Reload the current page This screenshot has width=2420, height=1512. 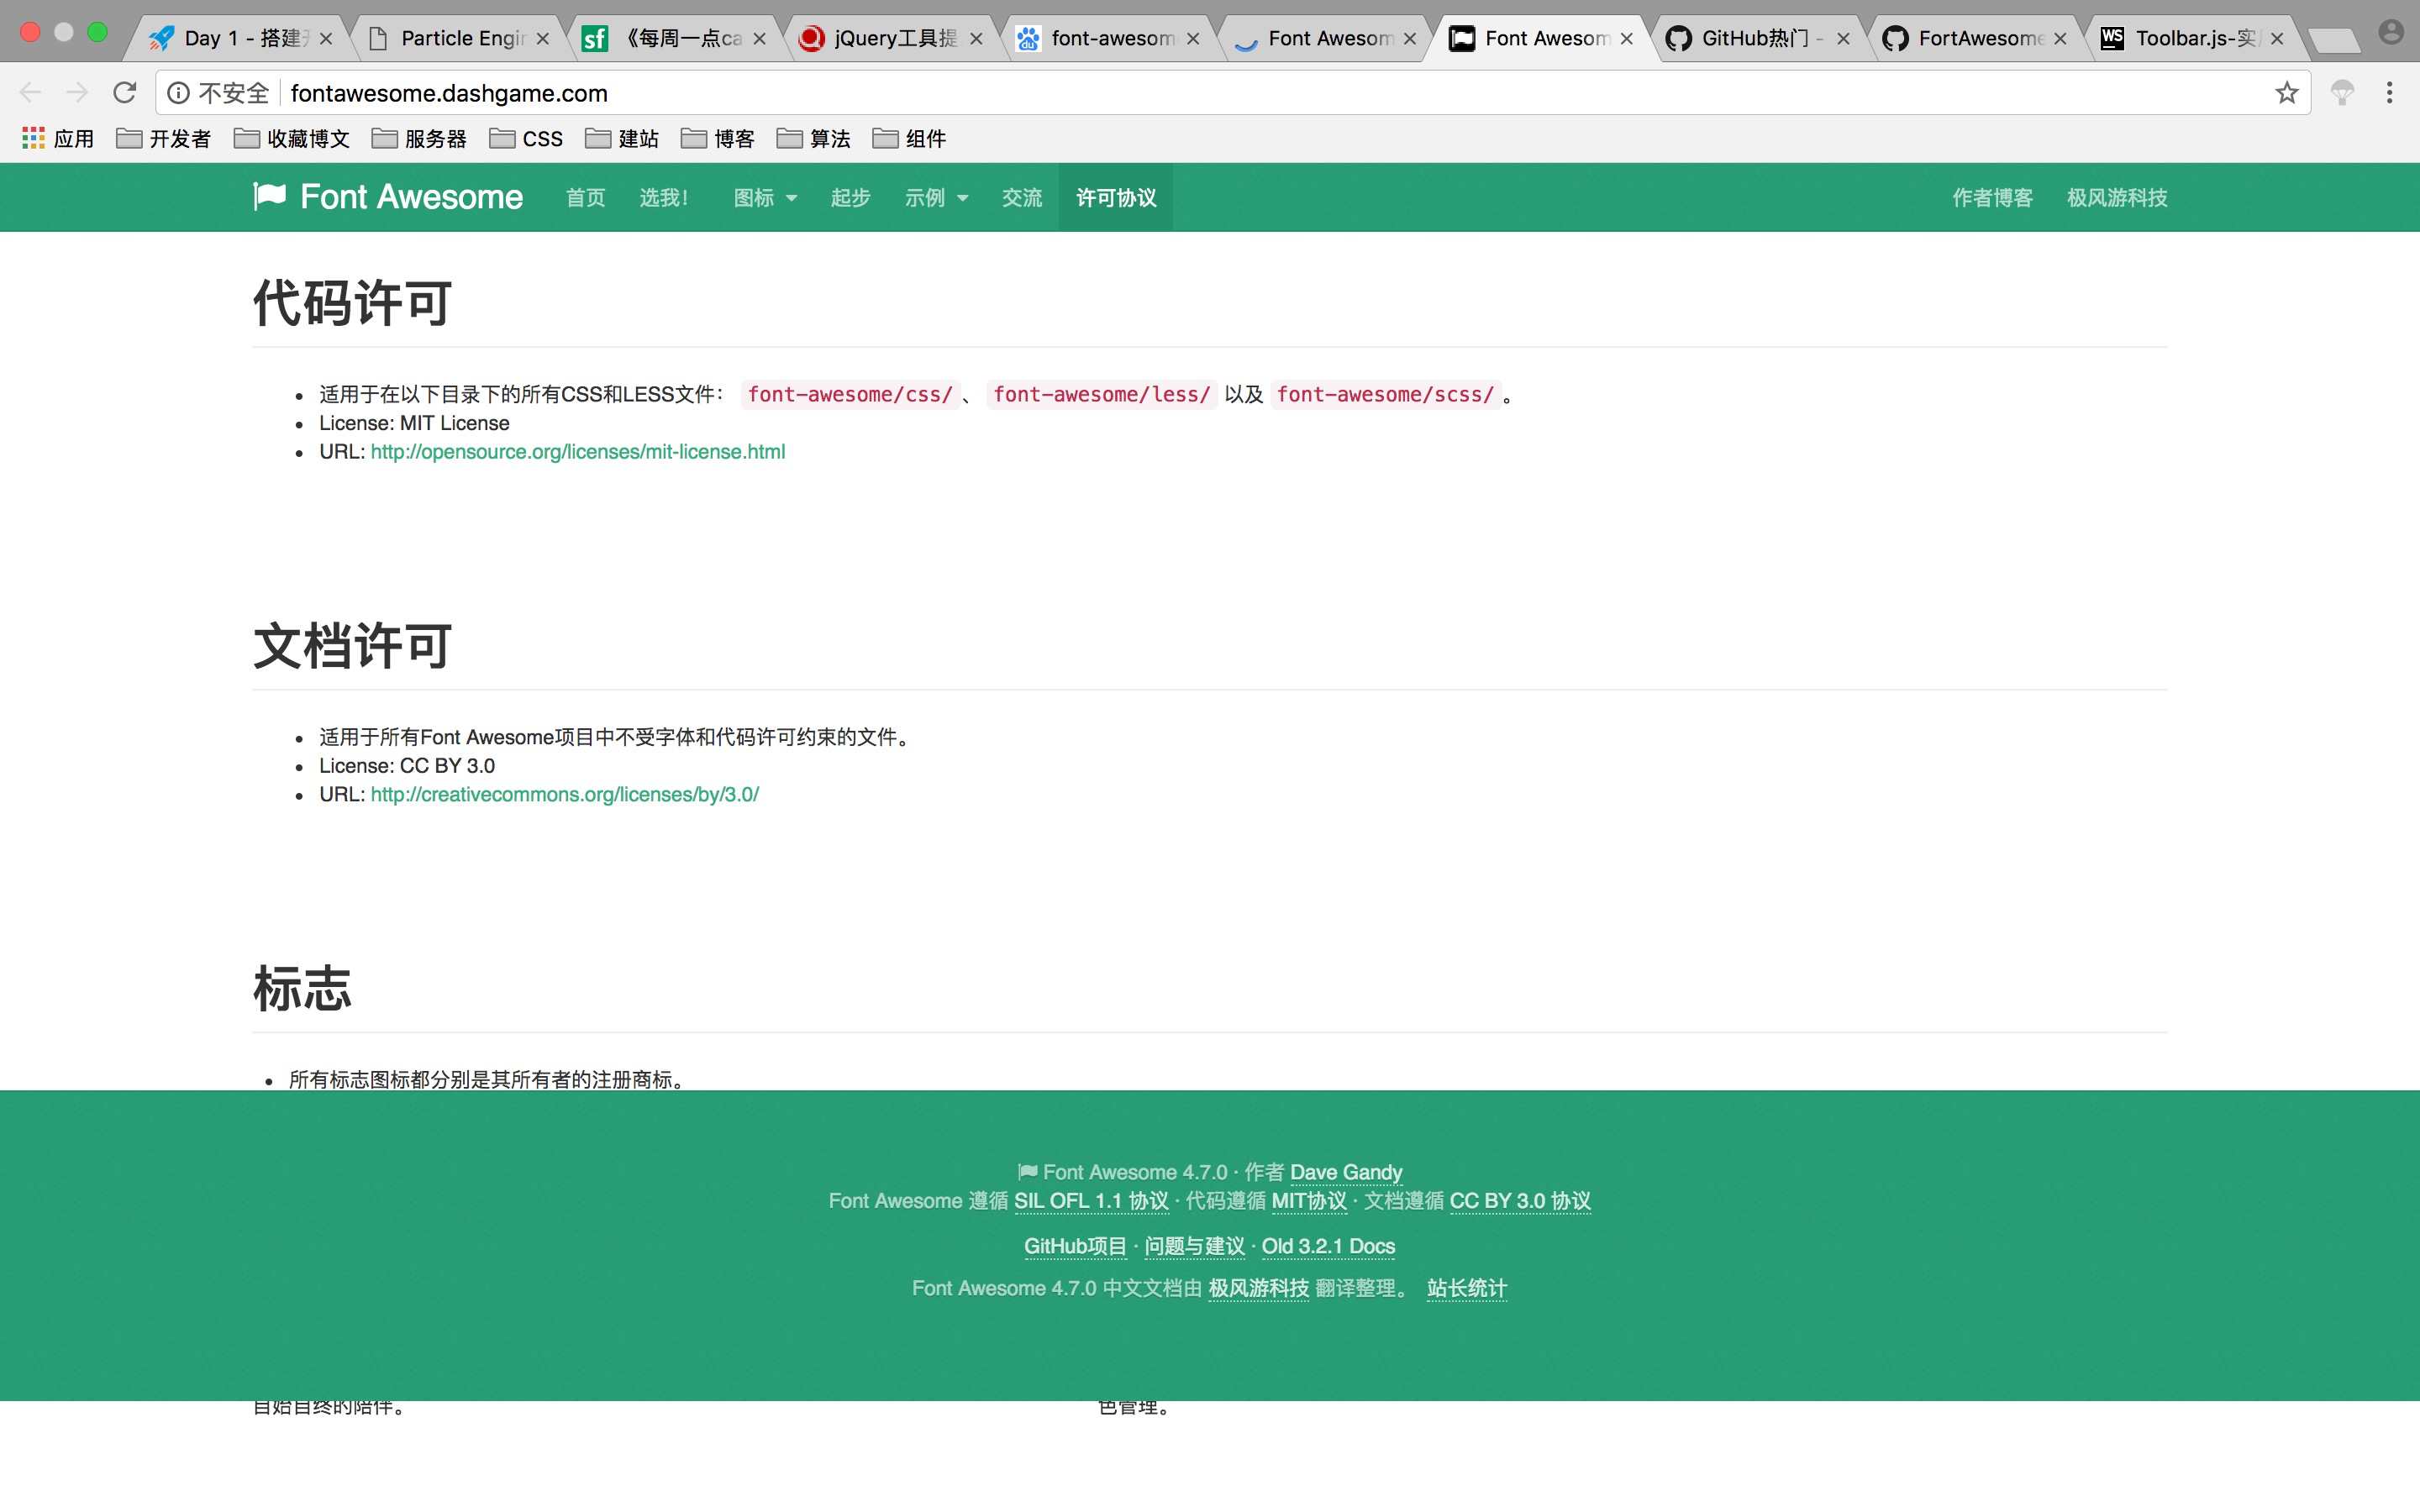coord(124,92)
